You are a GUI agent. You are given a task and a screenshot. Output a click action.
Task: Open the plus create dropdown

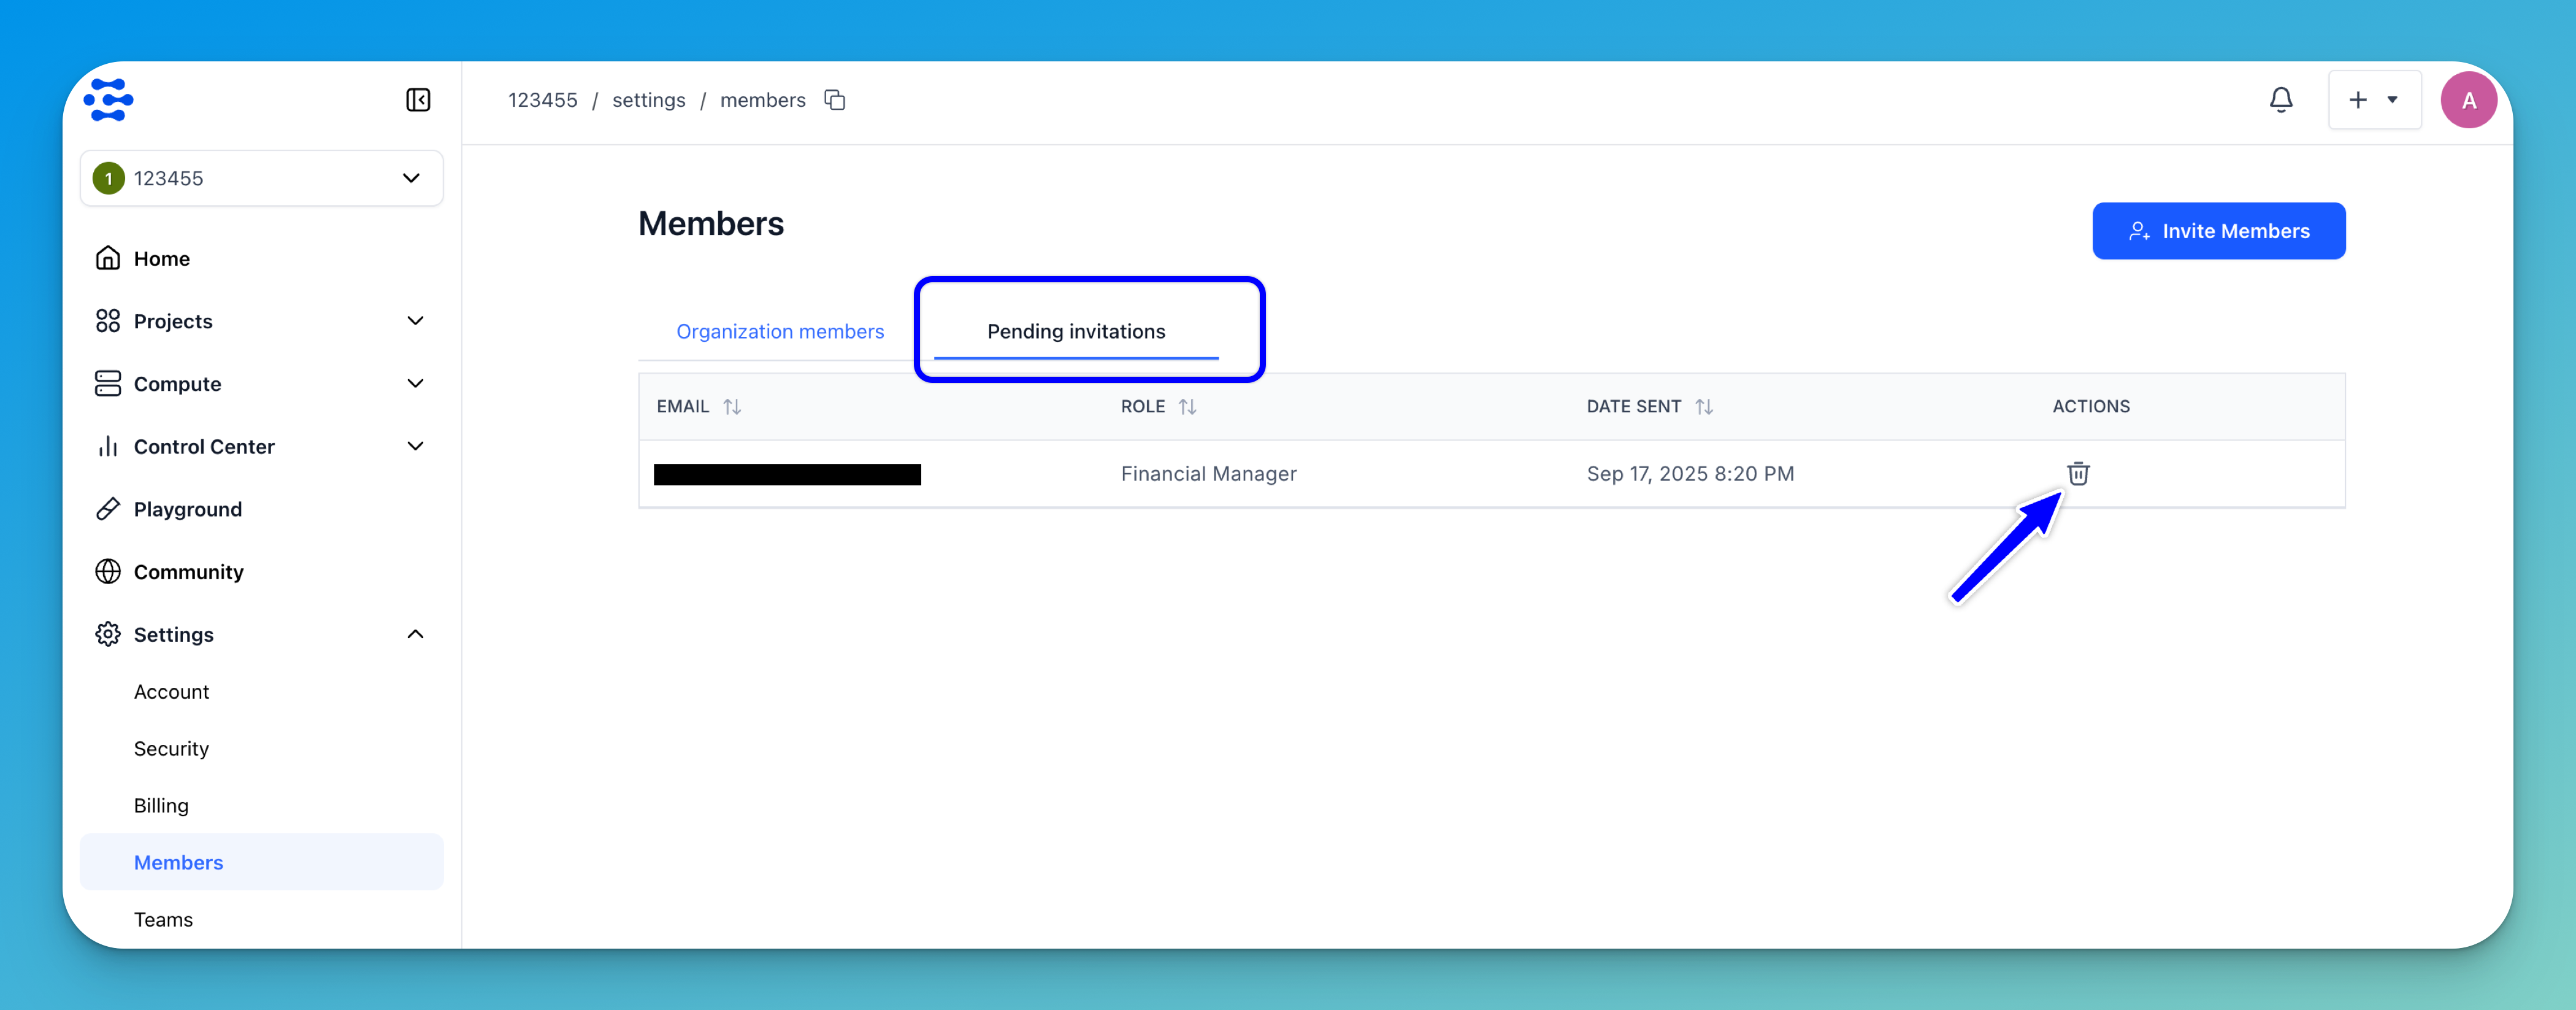pyautogui.click(x=2374, y=100)
